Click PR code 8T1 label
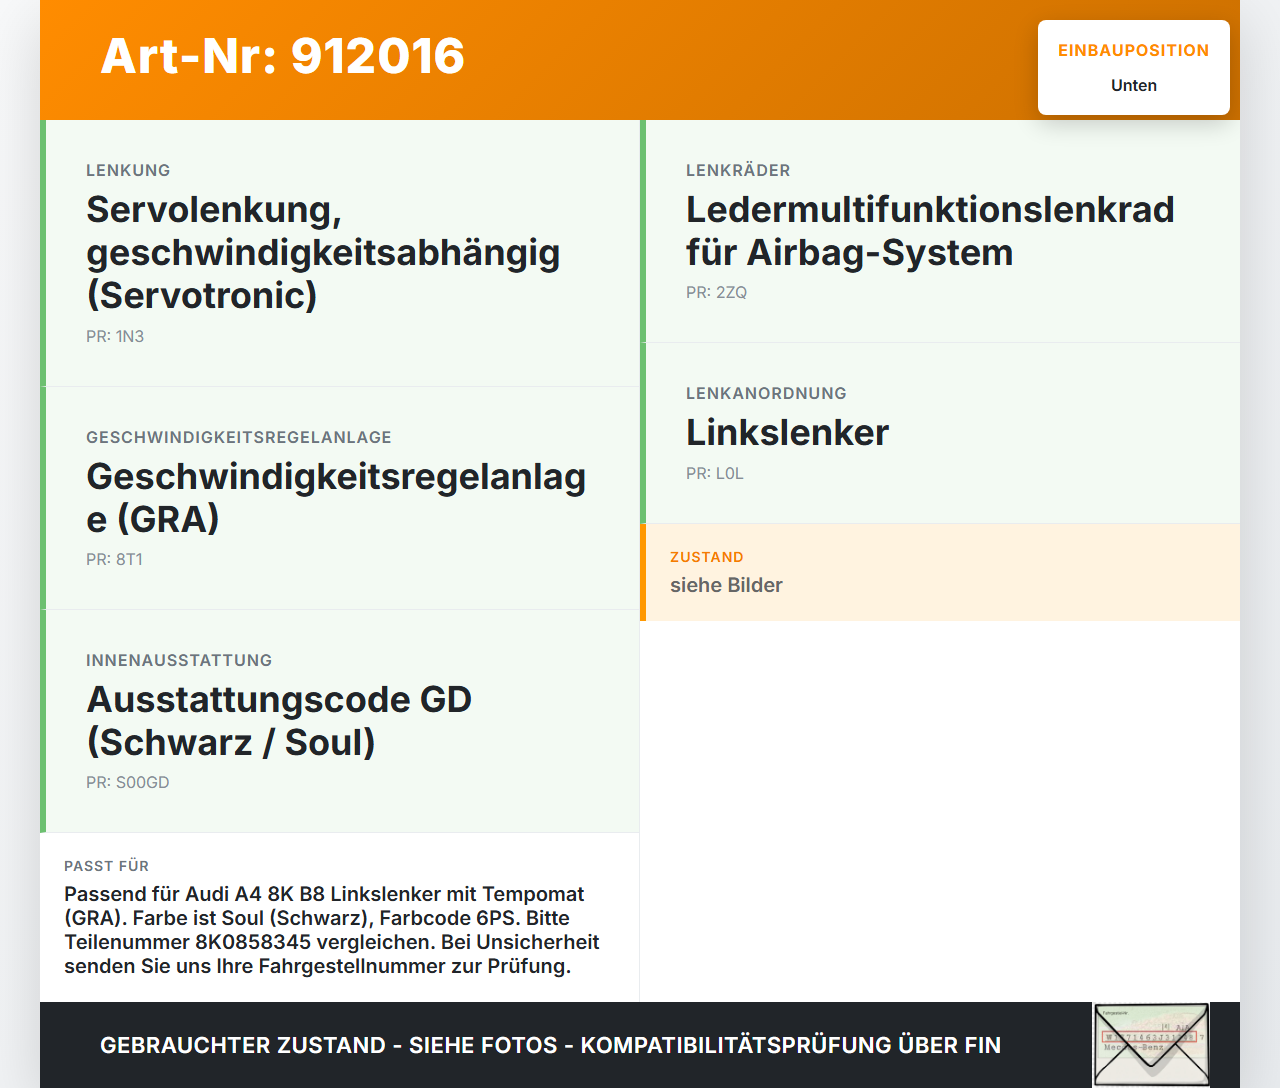Screen dimensions: 1280x1089 [x=115, y=560]
